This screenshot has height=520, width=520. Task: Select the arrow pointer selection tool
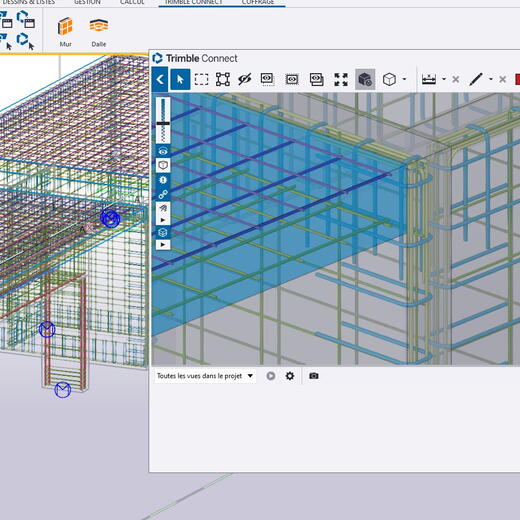pyautogui.click(x=180, y=79)
